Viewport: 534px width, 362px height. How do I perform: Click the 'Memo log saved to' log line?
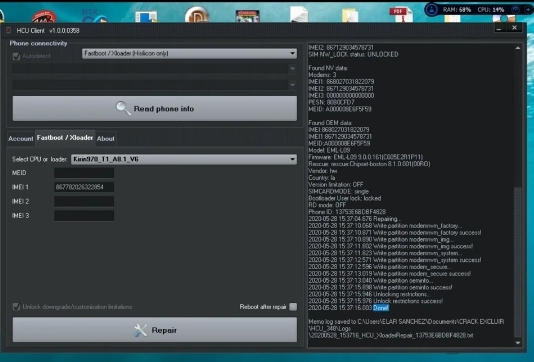pyautogui.click(x=406, y=321)
